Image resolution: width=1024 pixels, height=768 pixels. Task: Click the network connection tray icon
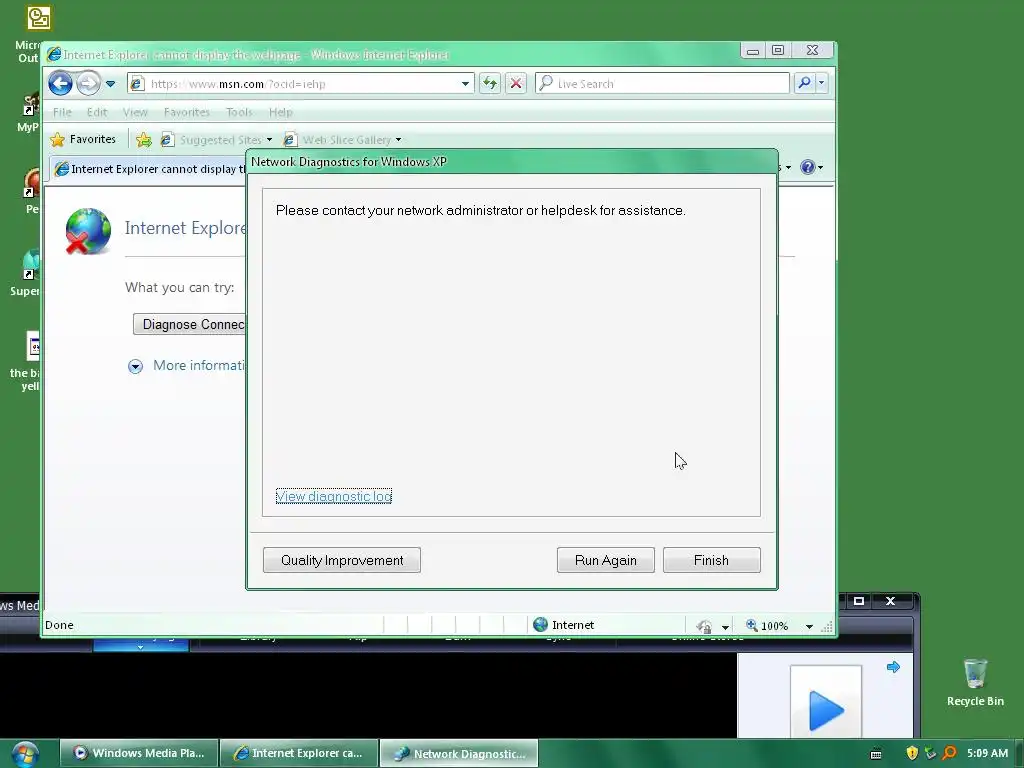click(931, 753)
